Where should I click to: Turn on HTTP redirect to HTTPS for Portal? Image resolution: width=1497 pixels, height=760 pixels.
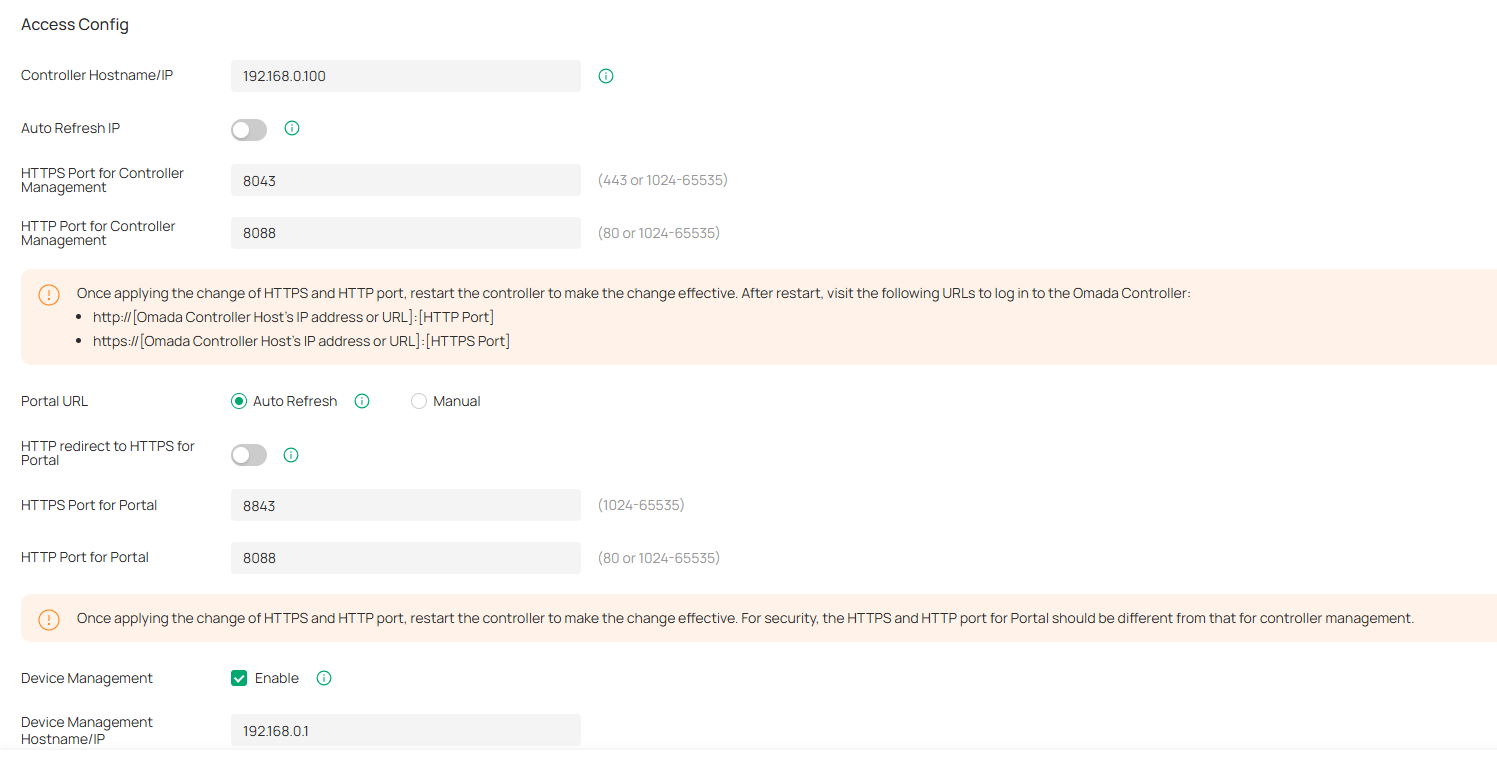pyautogui.click(x=248, y=454)
